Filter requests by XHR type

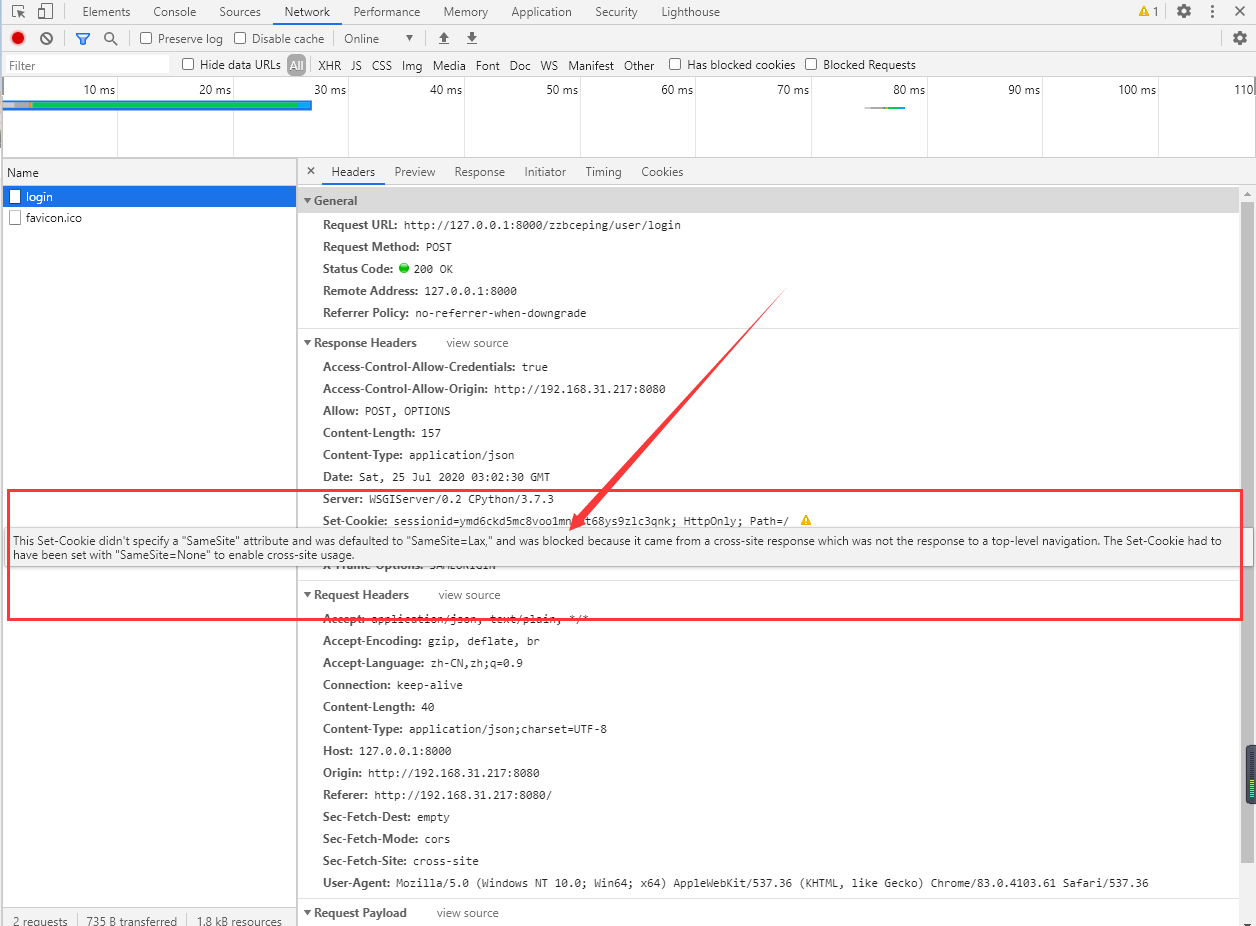point(329,65)
